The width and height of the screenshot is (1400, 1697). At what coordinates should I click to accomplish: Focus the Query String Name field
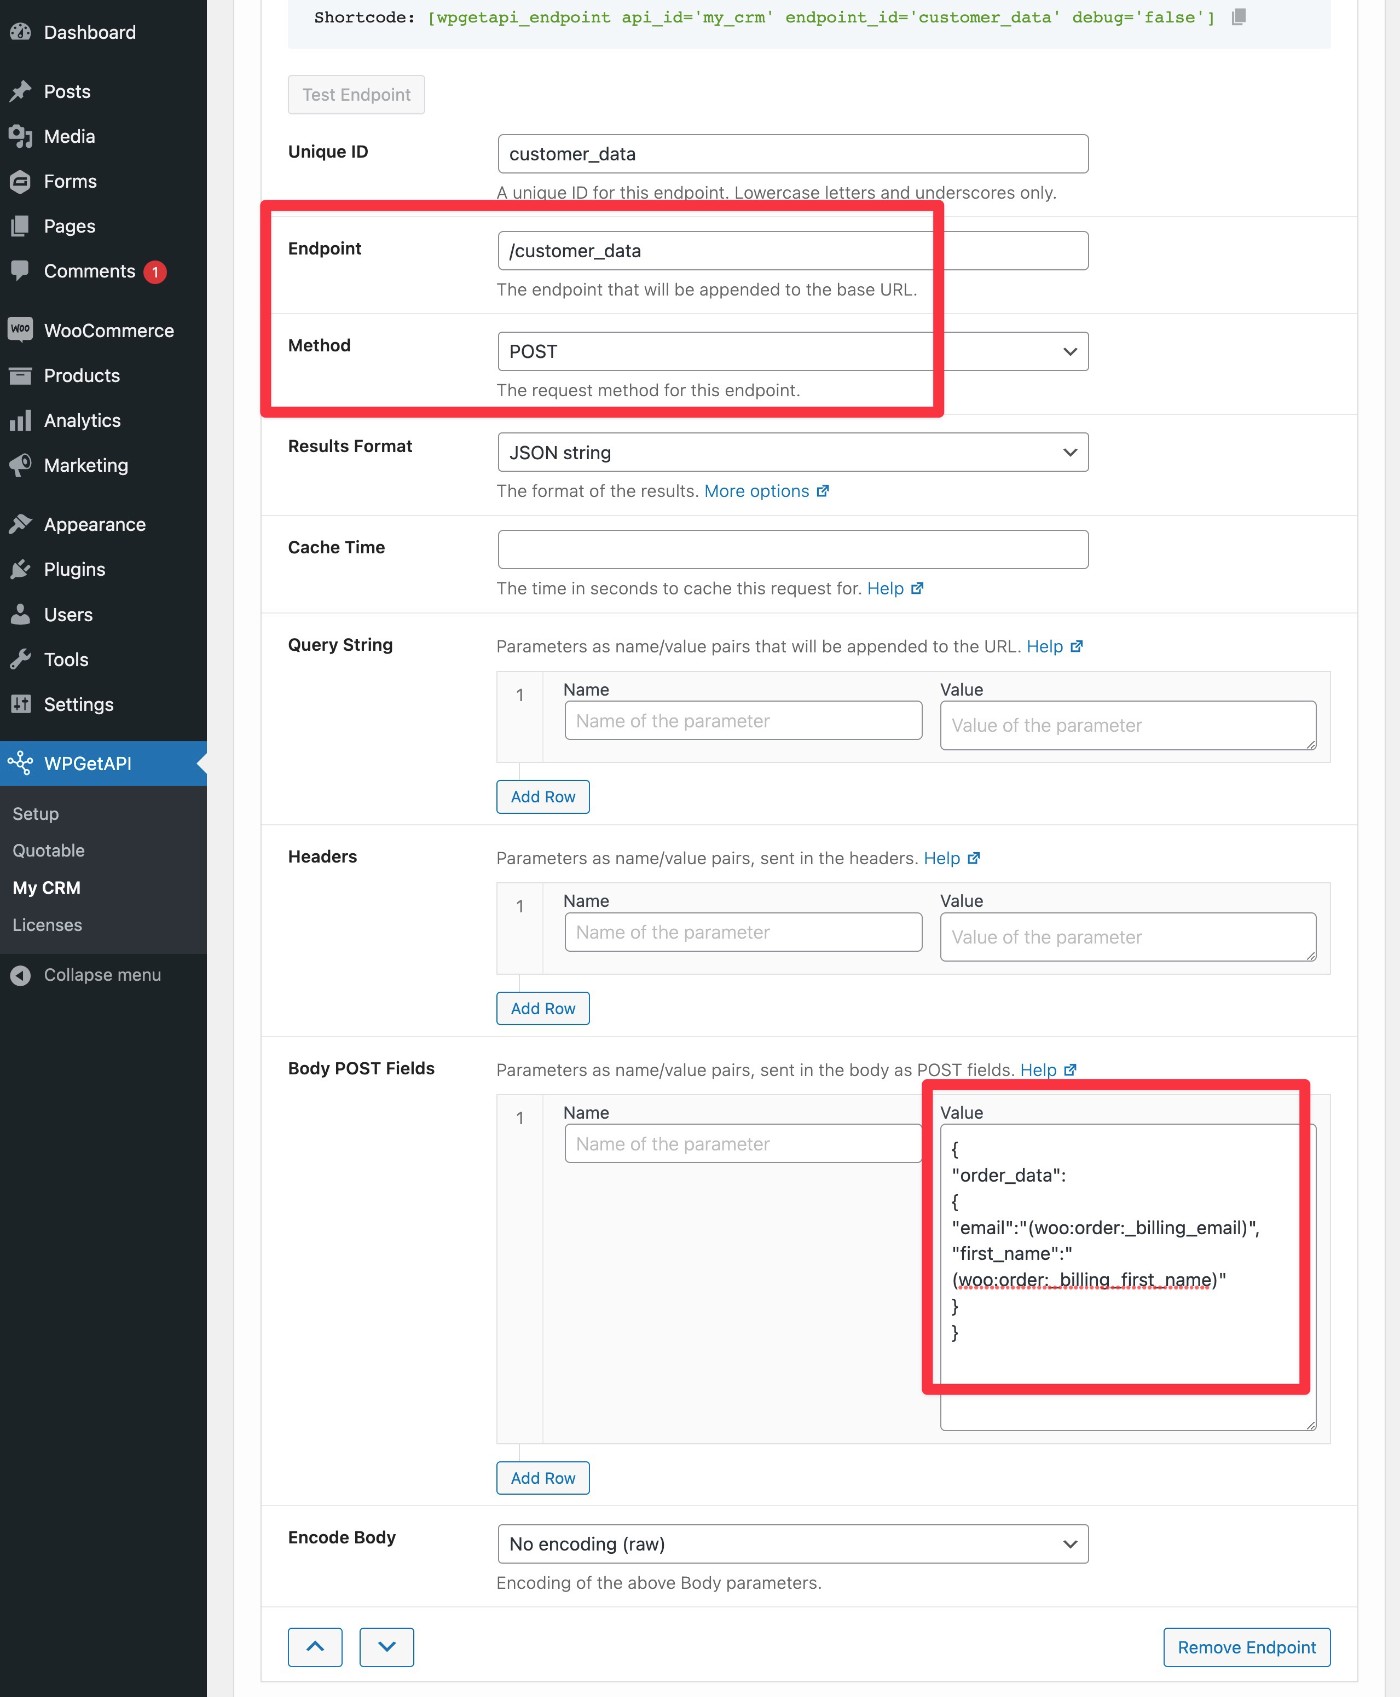(743, 720)
